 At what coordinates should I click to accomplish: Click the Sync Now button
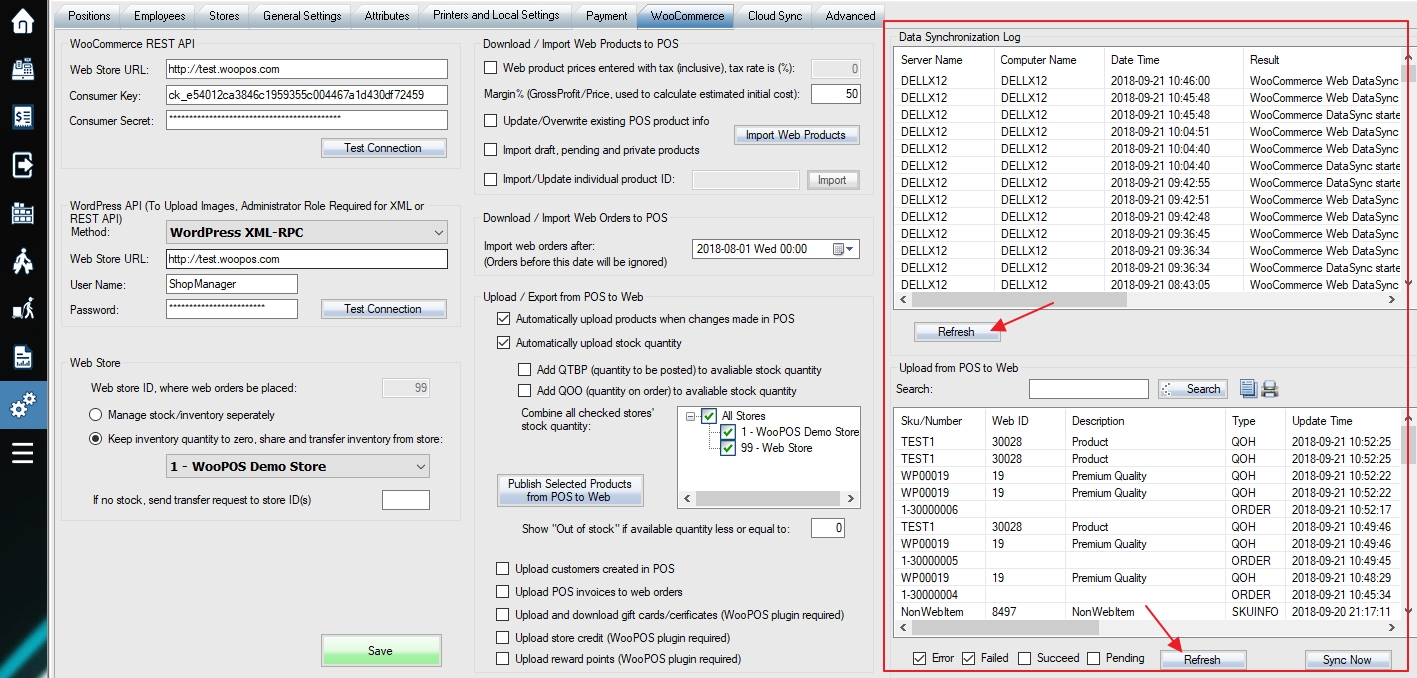[1347, 660]
